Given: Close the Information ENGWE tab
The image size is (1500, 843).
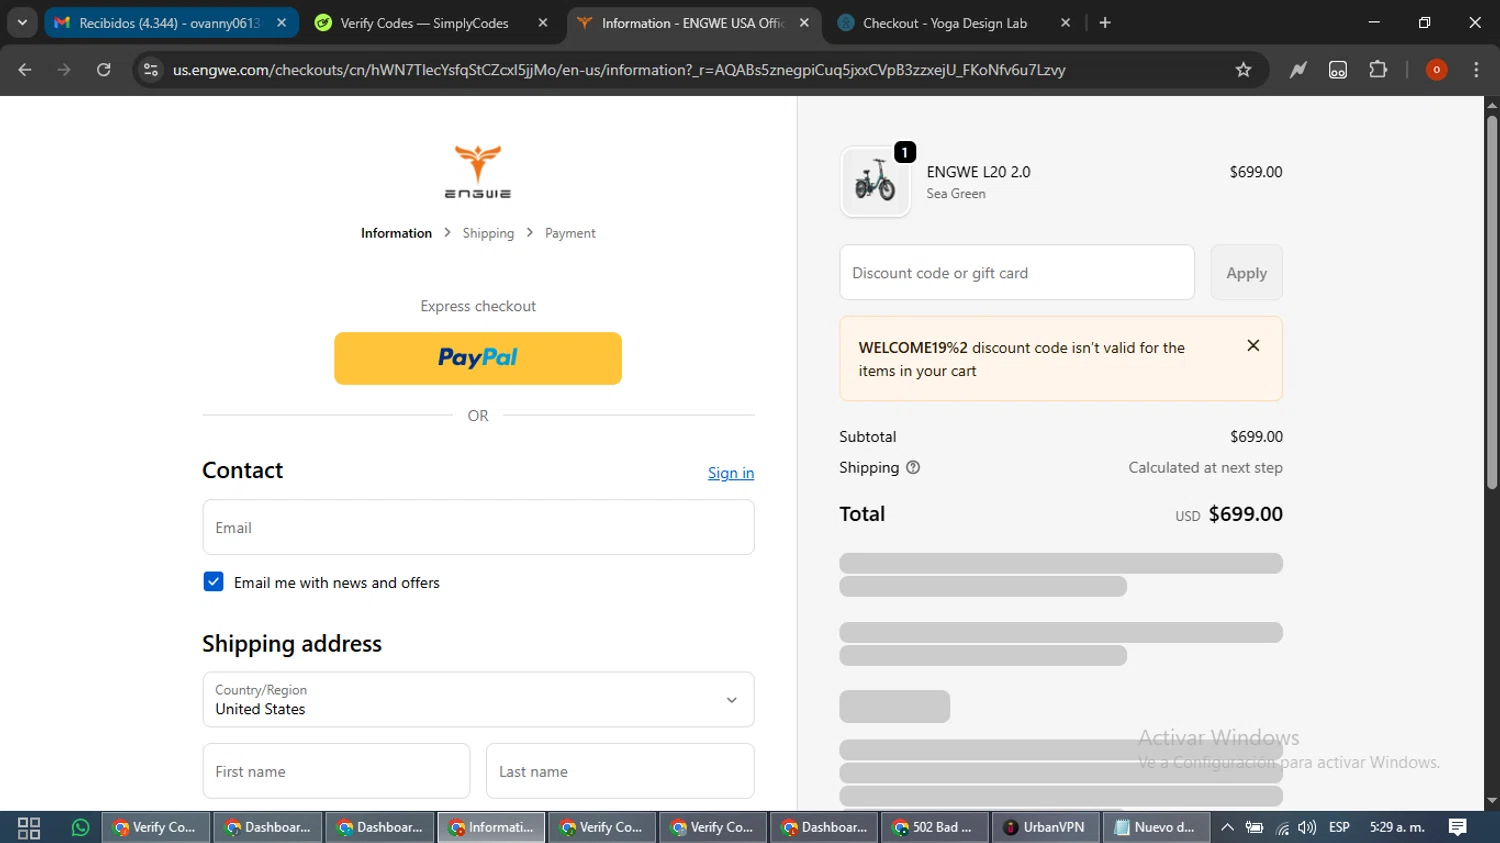Looking at the screenshot, I should point(804,23).
